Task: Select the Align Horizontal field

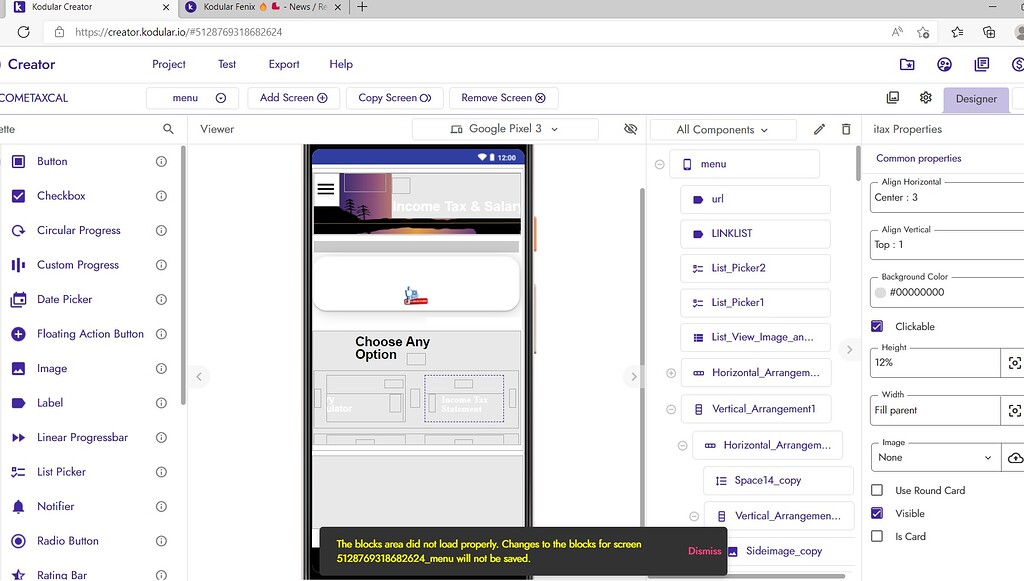Action: point(947,197)
